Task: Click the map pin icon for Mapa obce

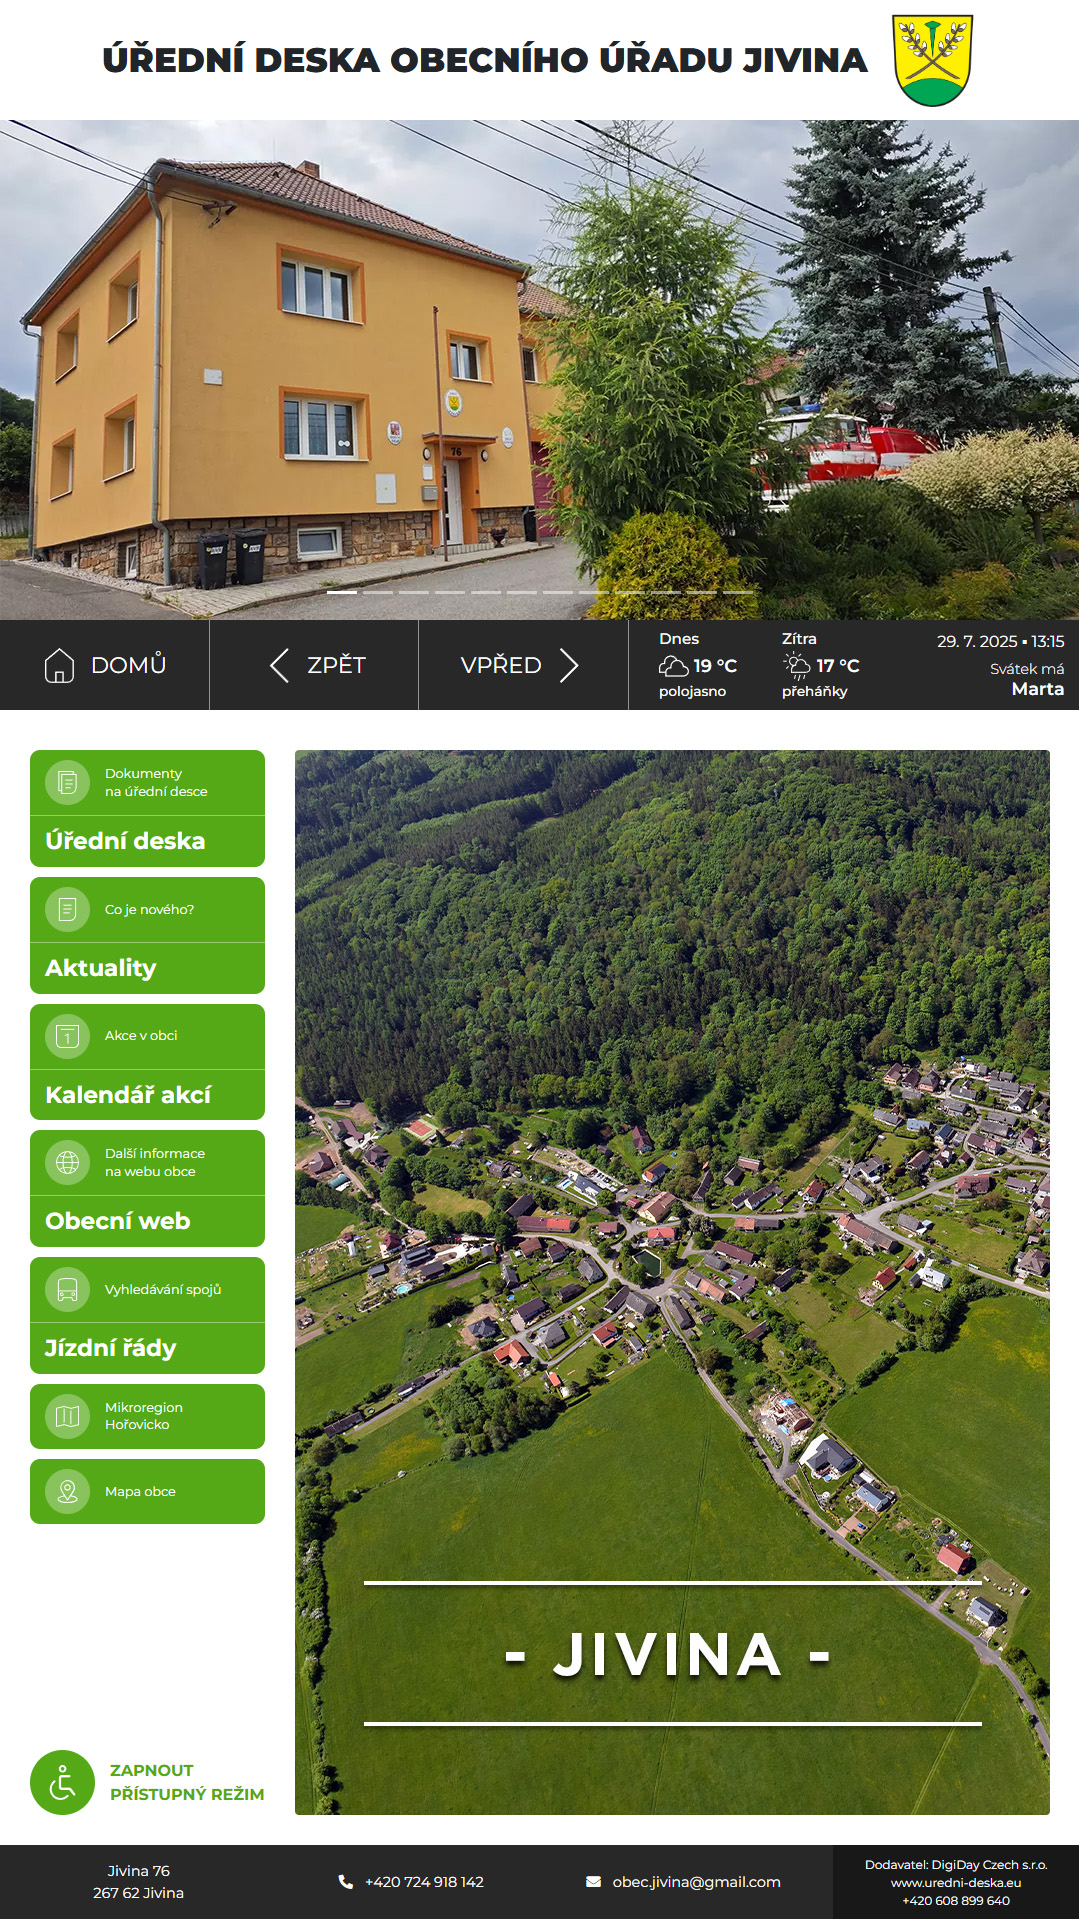Action: 67,1491
